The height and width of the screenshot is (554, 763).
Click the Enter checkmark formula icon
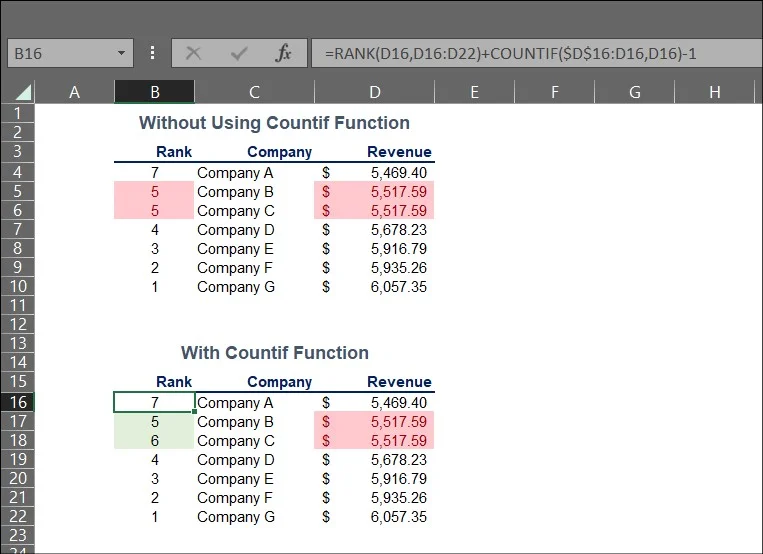point(239,53)
